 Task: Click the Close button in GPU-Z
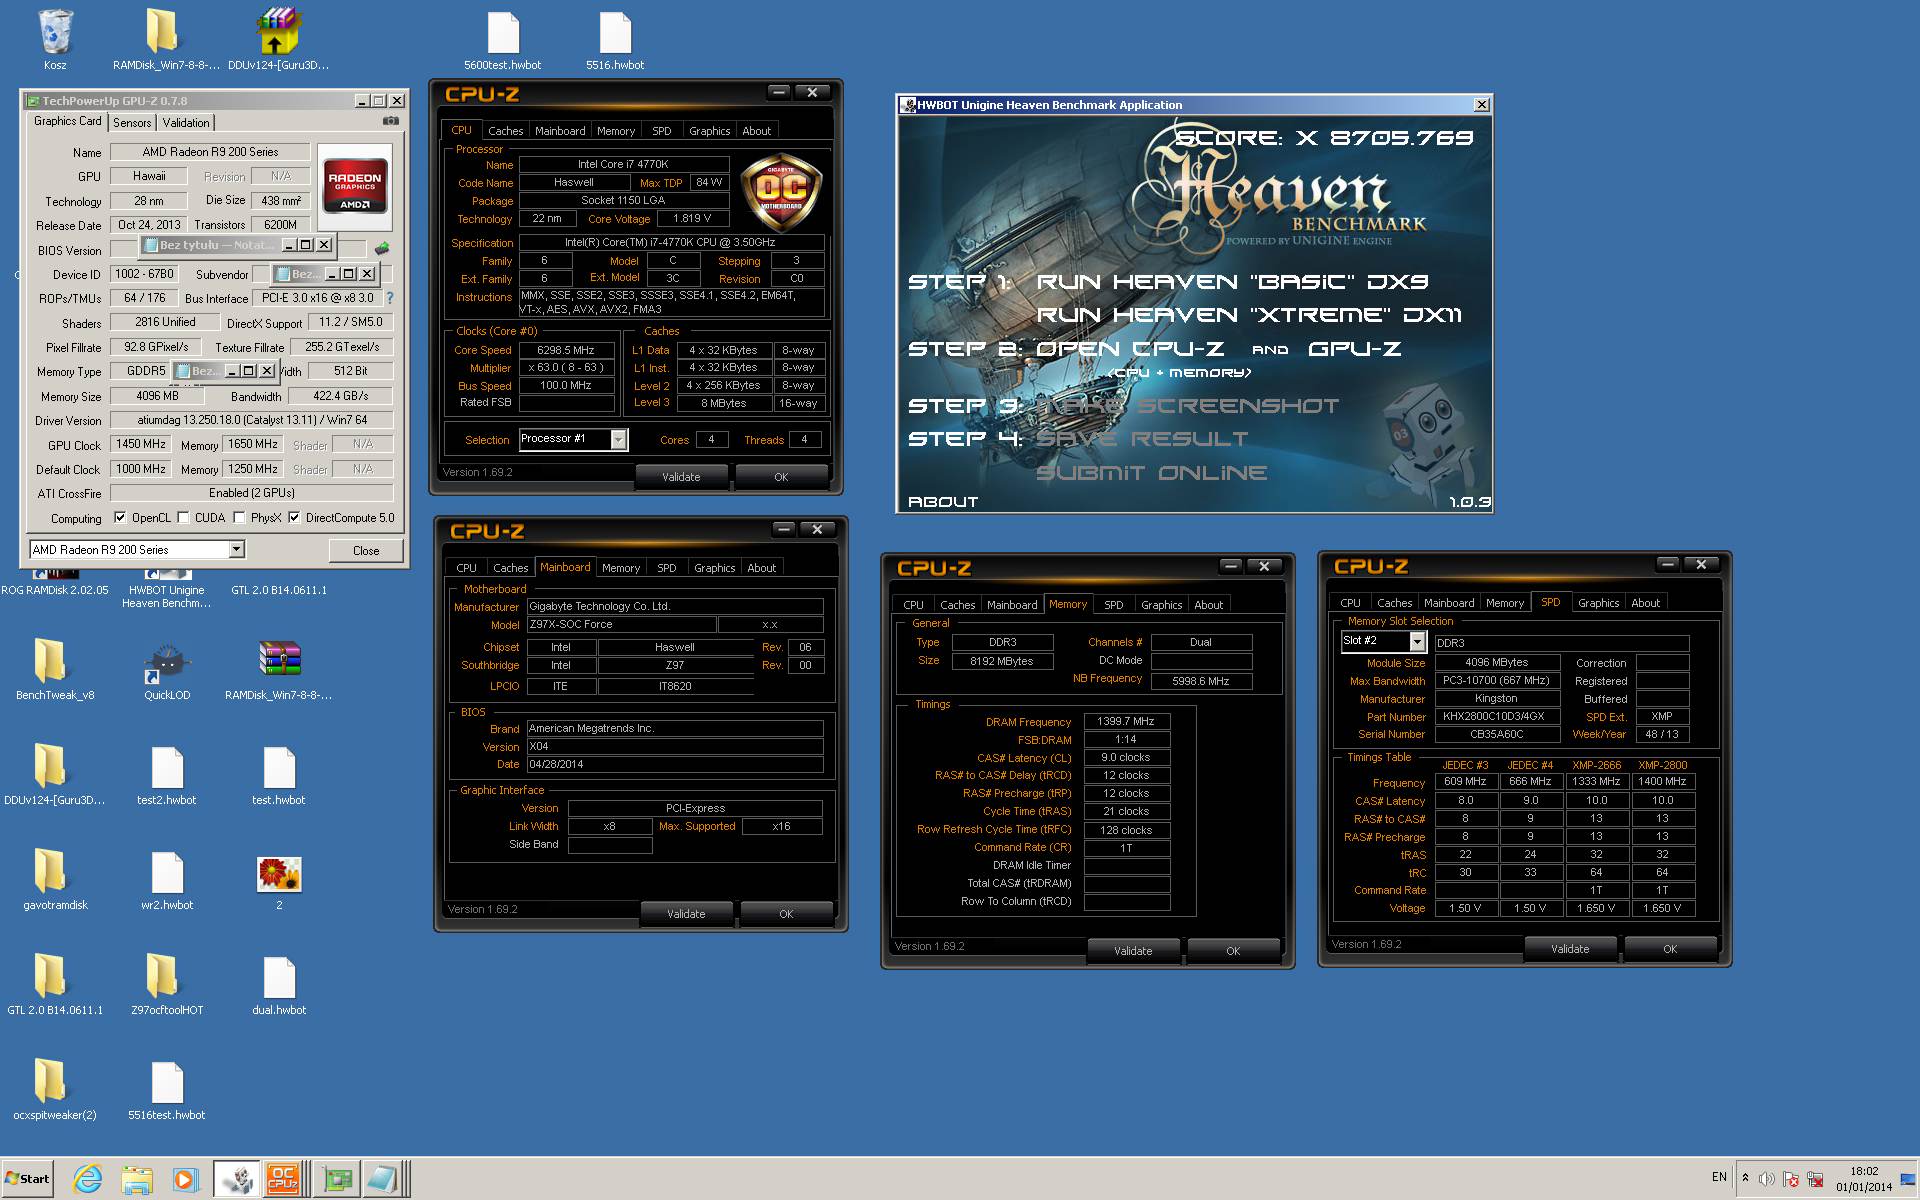(366, 550)
